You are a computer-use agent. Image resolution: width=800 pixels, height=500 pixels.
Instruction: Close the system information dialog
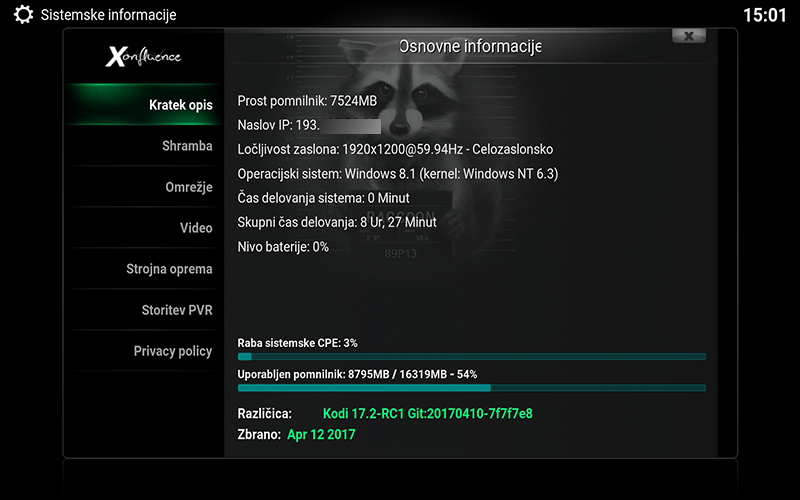point(688,36)
